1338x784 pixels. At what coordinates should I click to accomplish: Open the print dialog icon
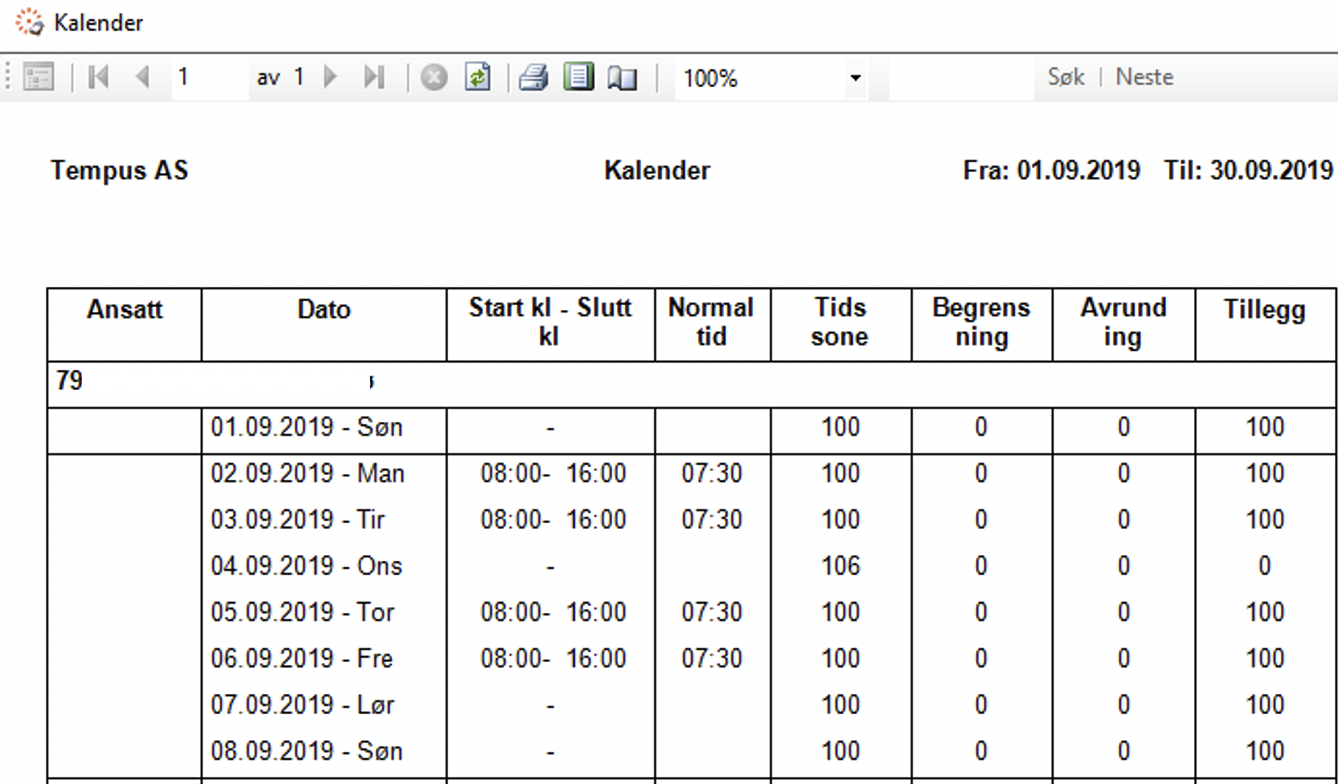pos(532,78)
